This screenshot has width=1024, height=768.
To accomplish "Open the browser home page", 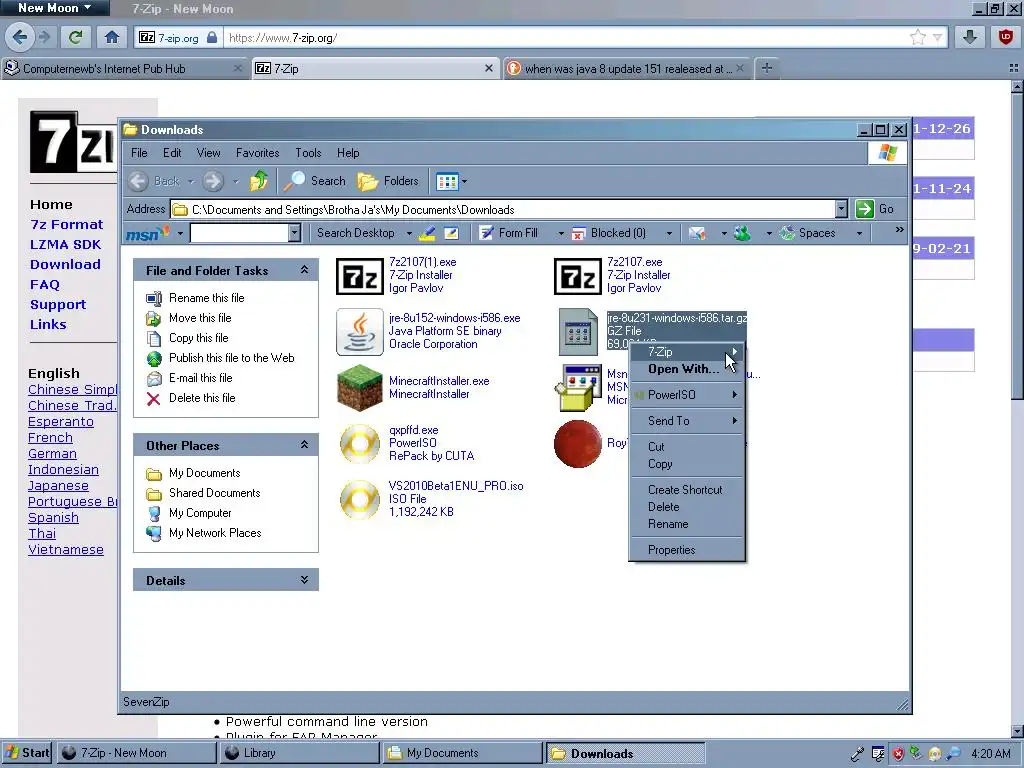I will point(112,37).
